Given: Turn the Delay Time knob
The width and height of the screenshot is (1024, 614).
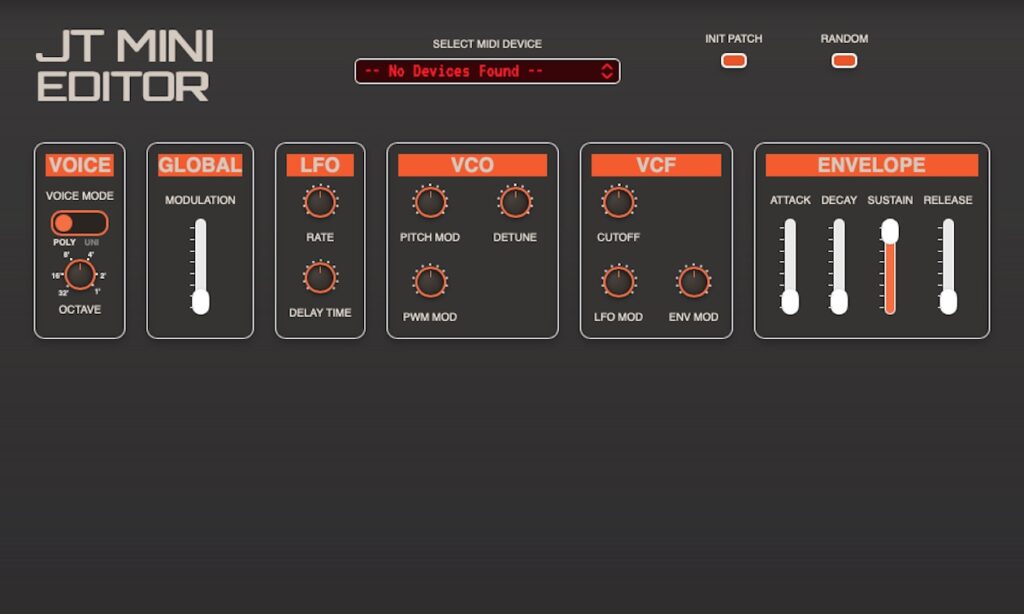Looking at the screenshot, I should pyautogui.click(x=320, y=277).
